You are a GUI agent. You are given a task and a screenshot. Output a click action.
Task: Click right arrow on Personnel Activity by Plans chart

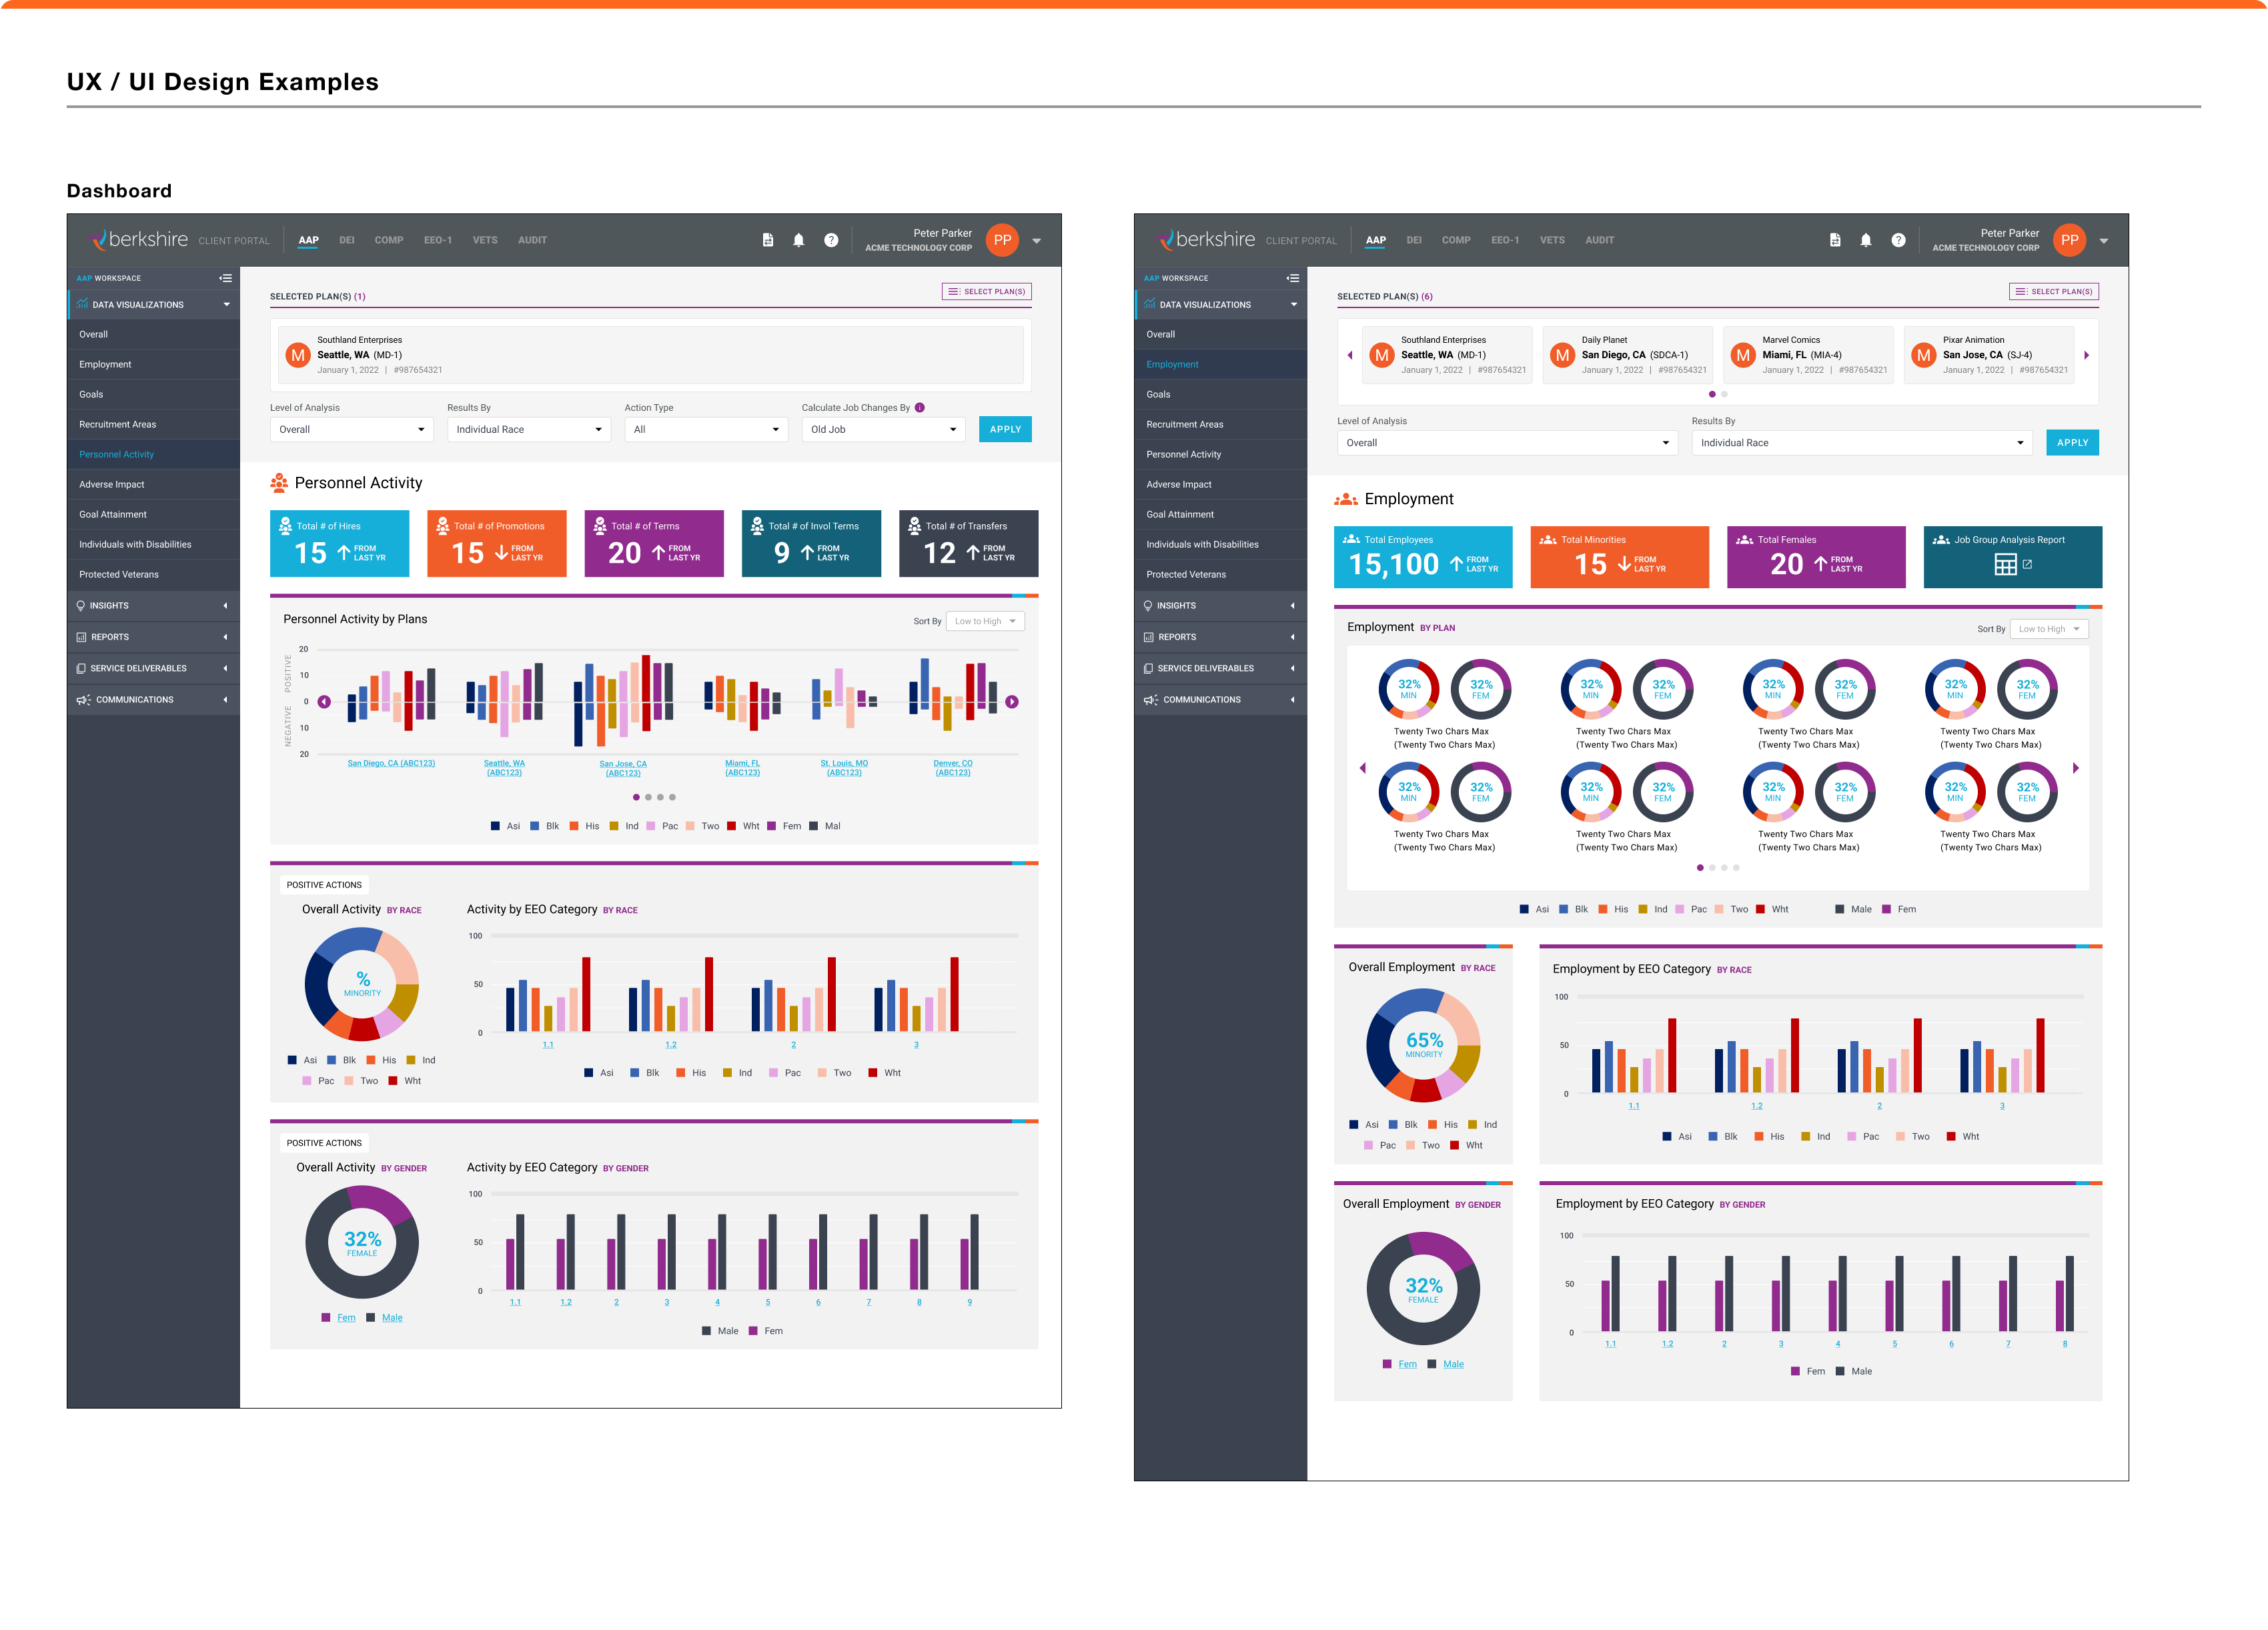point(1012,702)
